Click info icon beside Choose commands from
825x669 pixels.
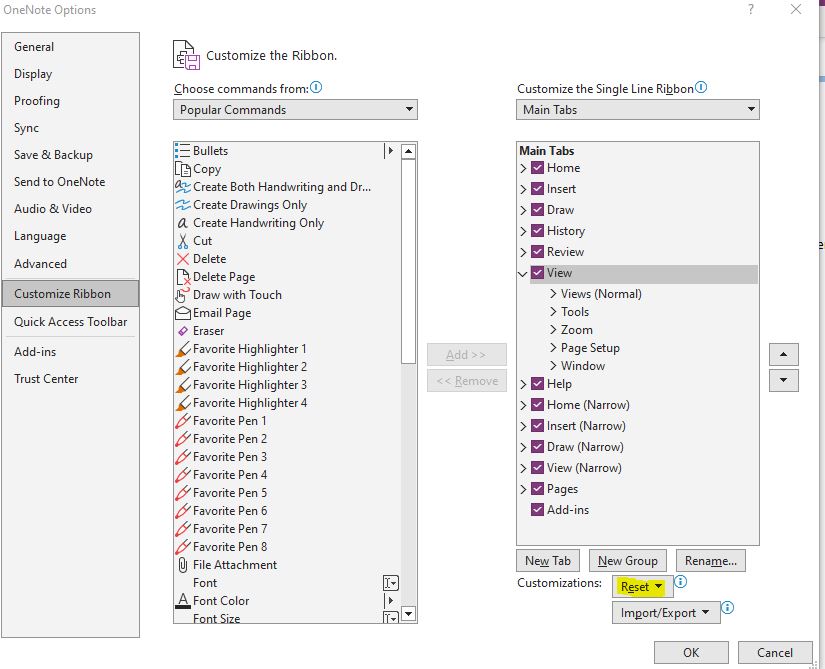tap(316, 87)
